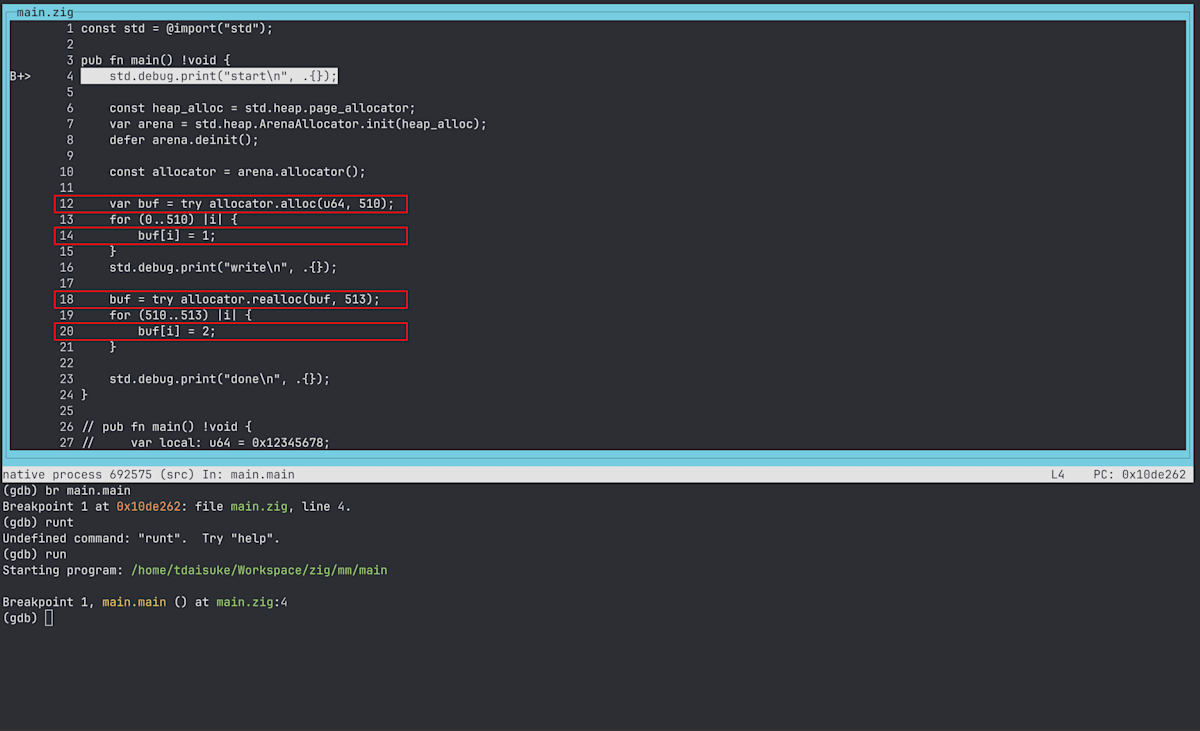Click line number 25 in the gutter
Screen dimensions: 1200x731
[x=66, y=411]
